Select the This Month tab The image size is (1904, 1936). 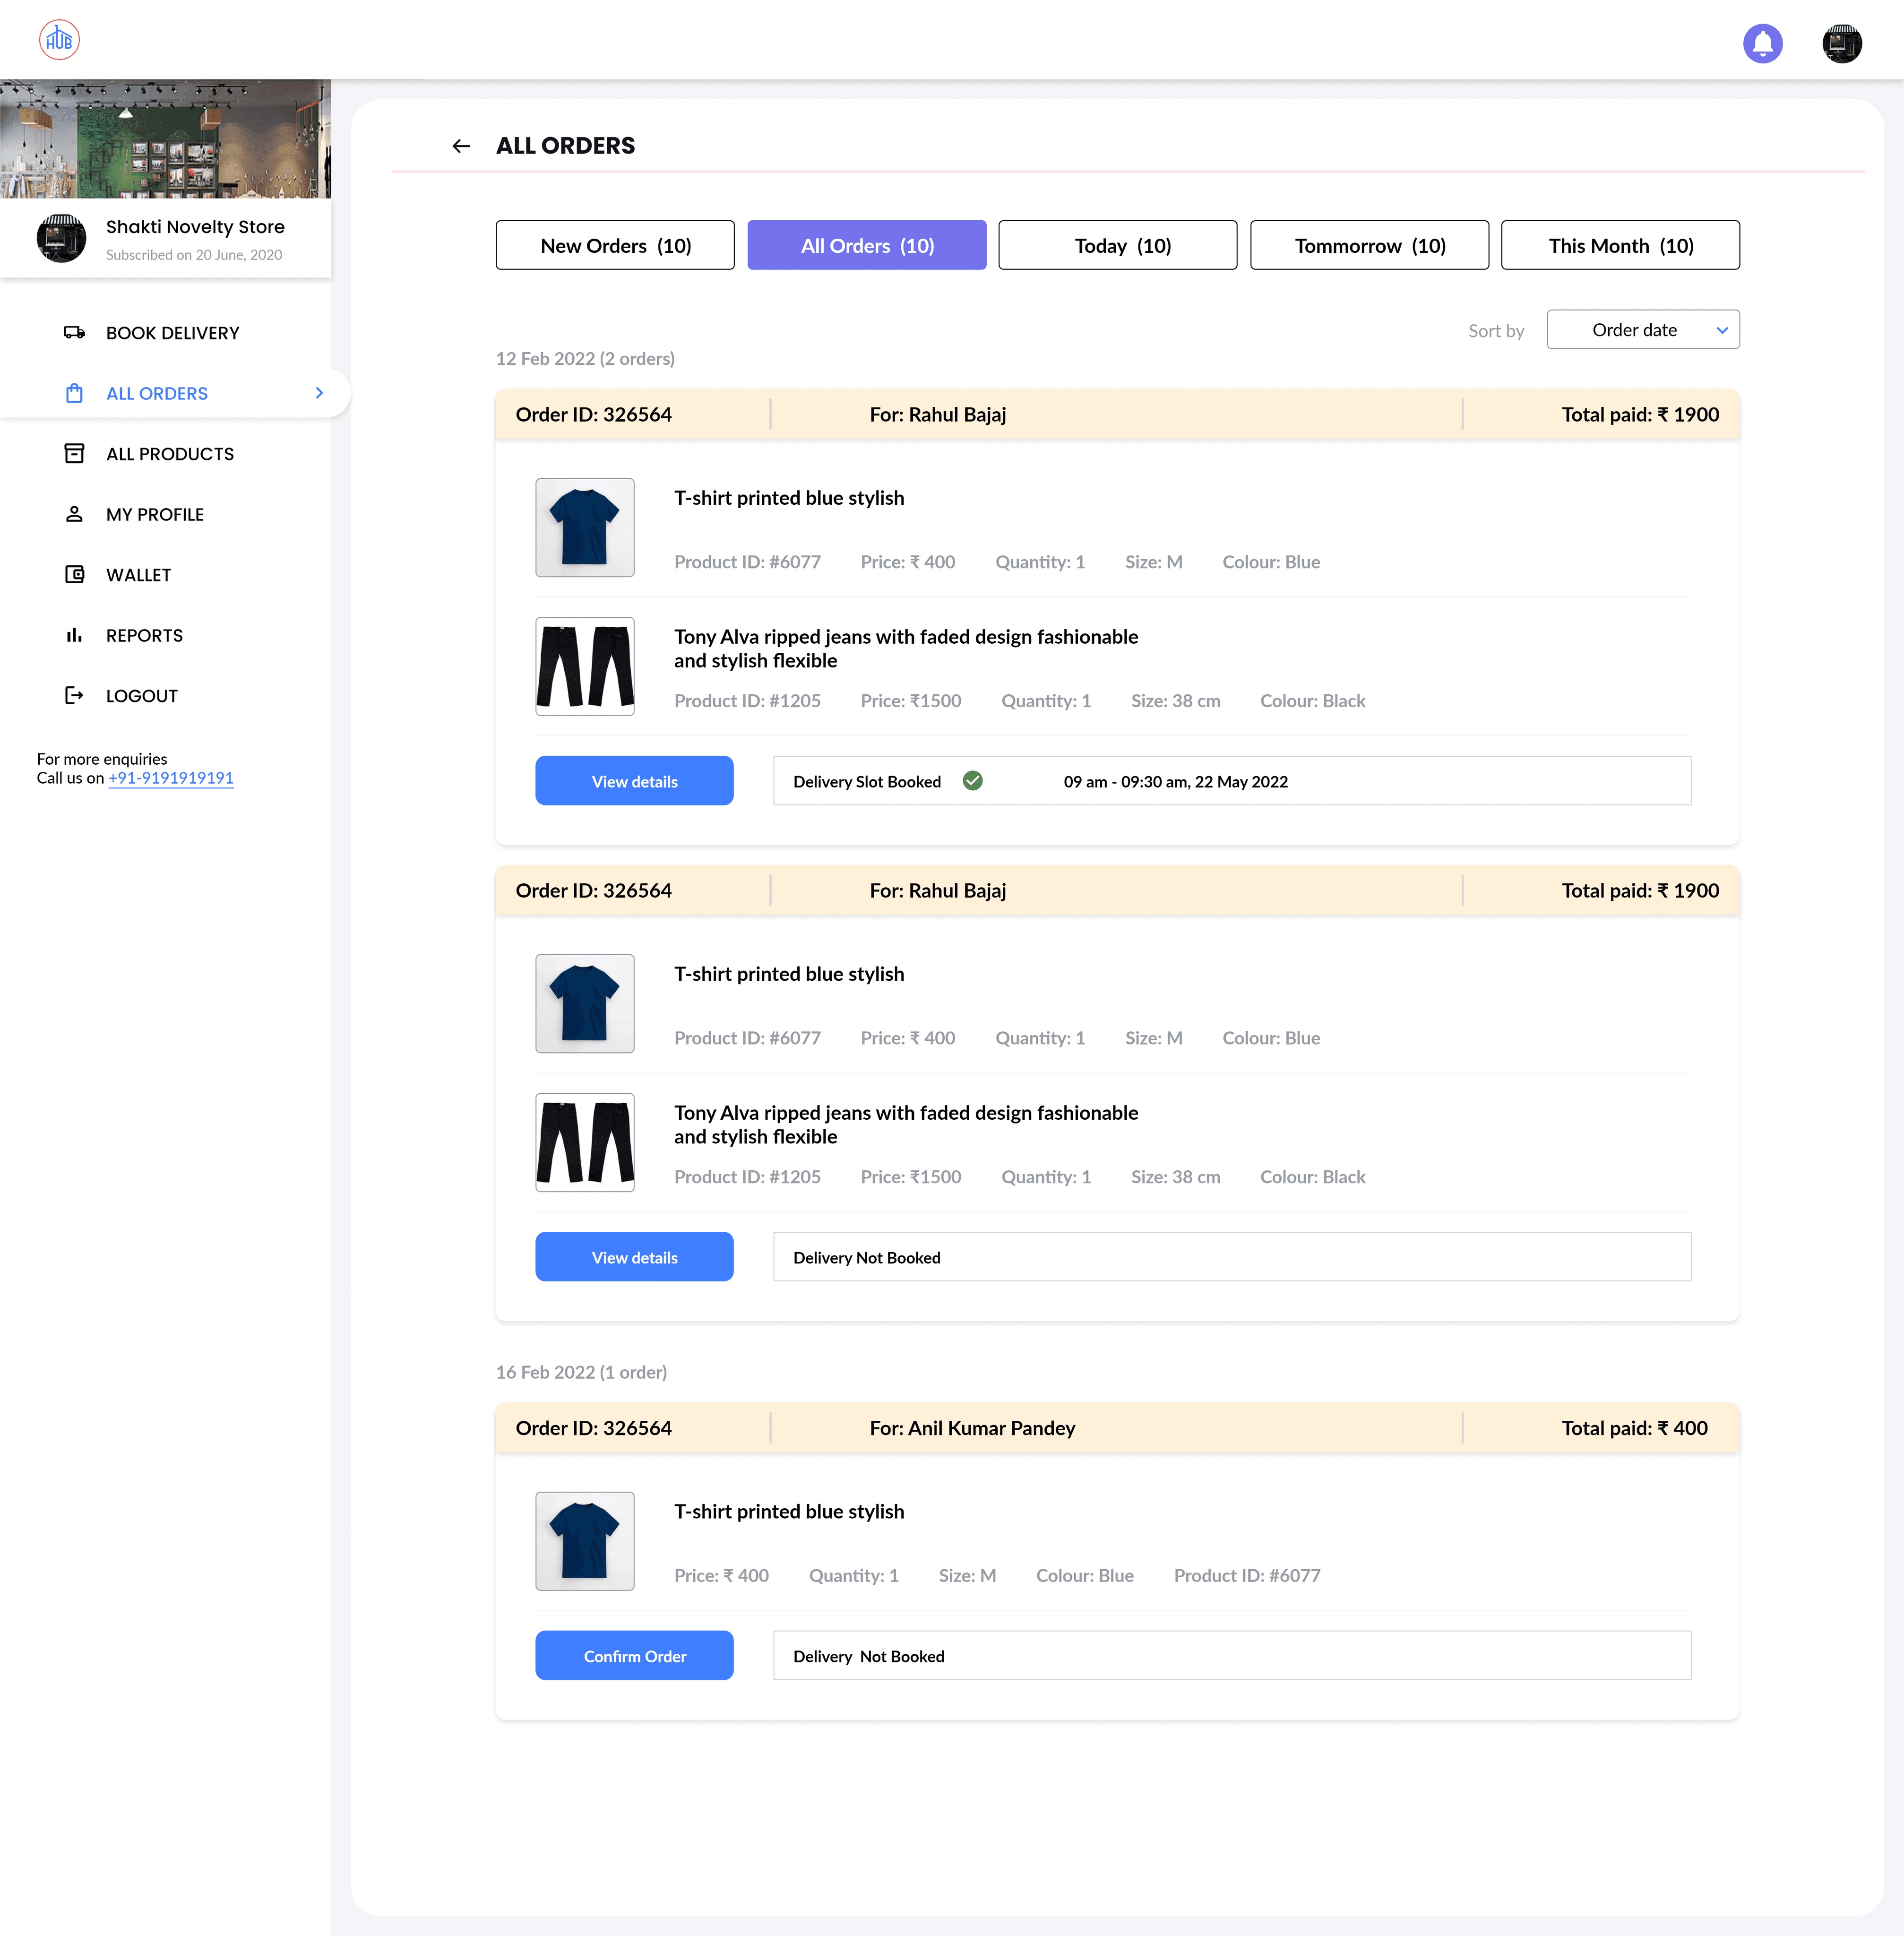[1620, 245]
